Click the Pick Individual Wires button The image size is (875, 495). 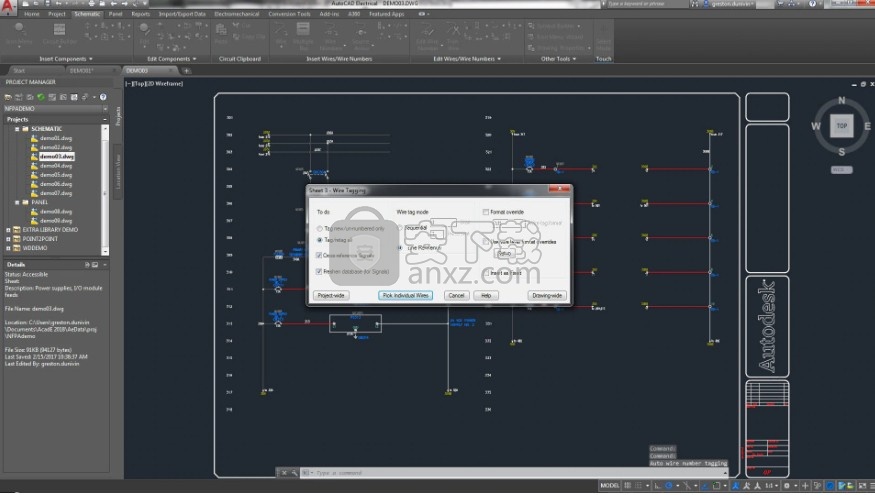tap(406, 296)
